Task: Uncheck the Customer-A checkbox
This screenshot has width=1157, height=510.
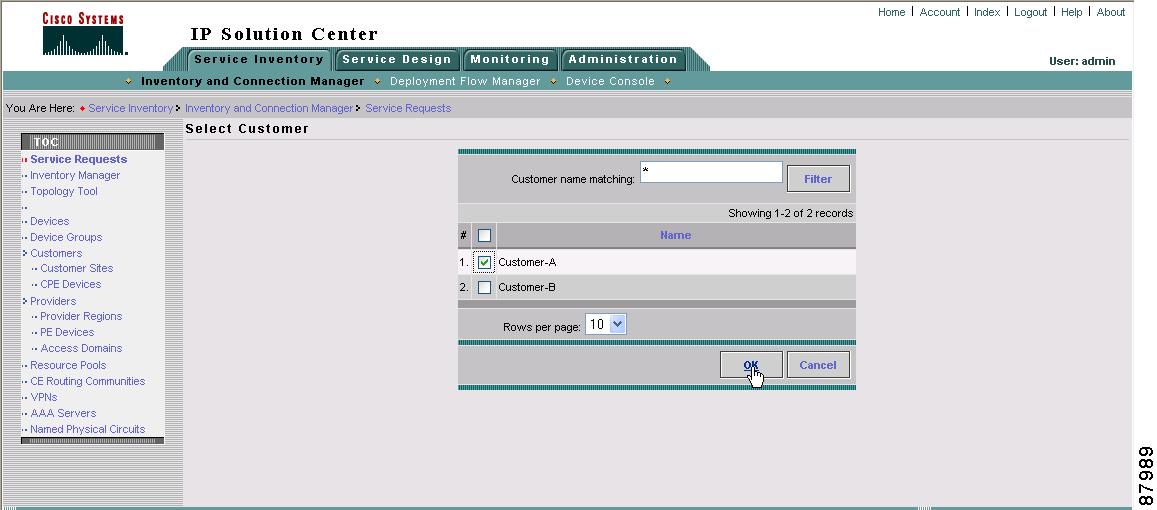Action: coord(484,262)
